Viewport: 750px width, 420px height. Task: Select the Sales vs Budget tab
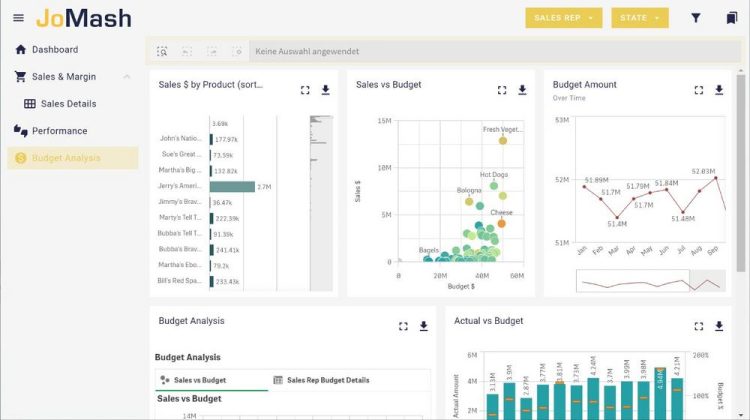[200, 381]
